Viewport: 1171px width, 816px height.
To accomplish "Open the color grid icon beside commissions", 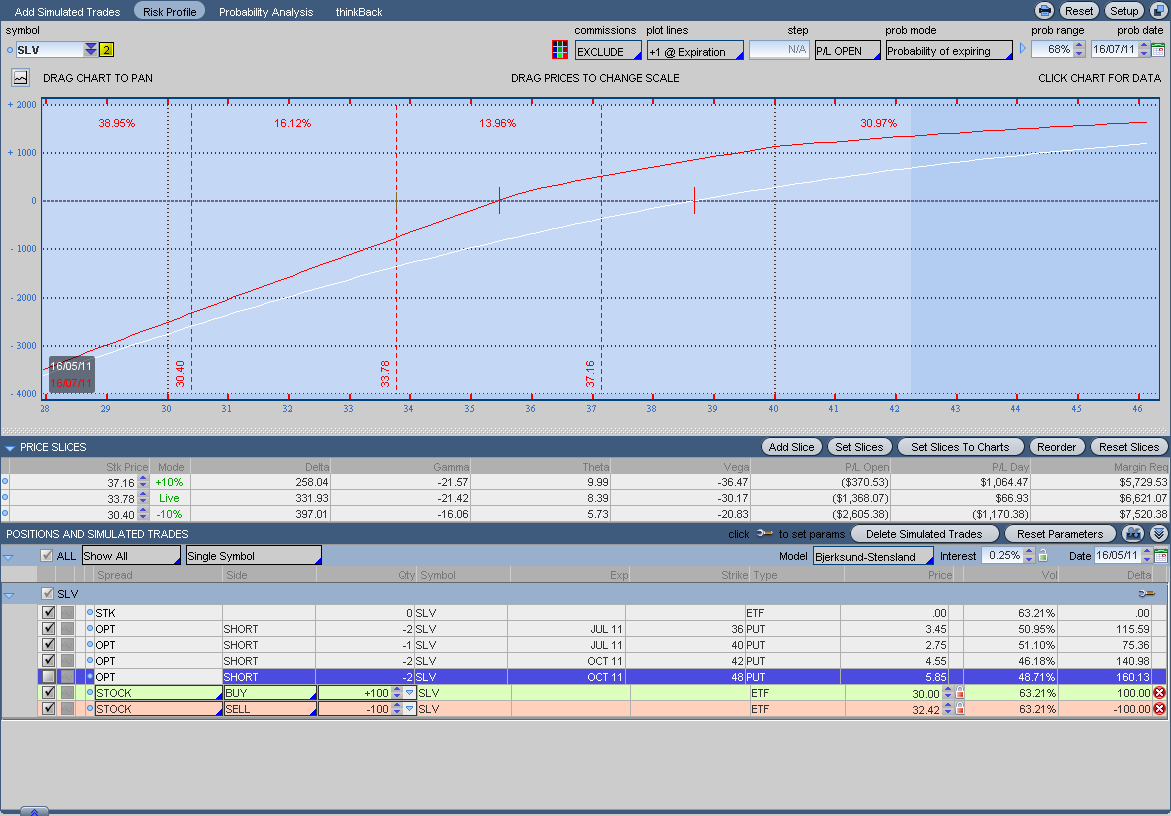I will click(x=559, y=50).
